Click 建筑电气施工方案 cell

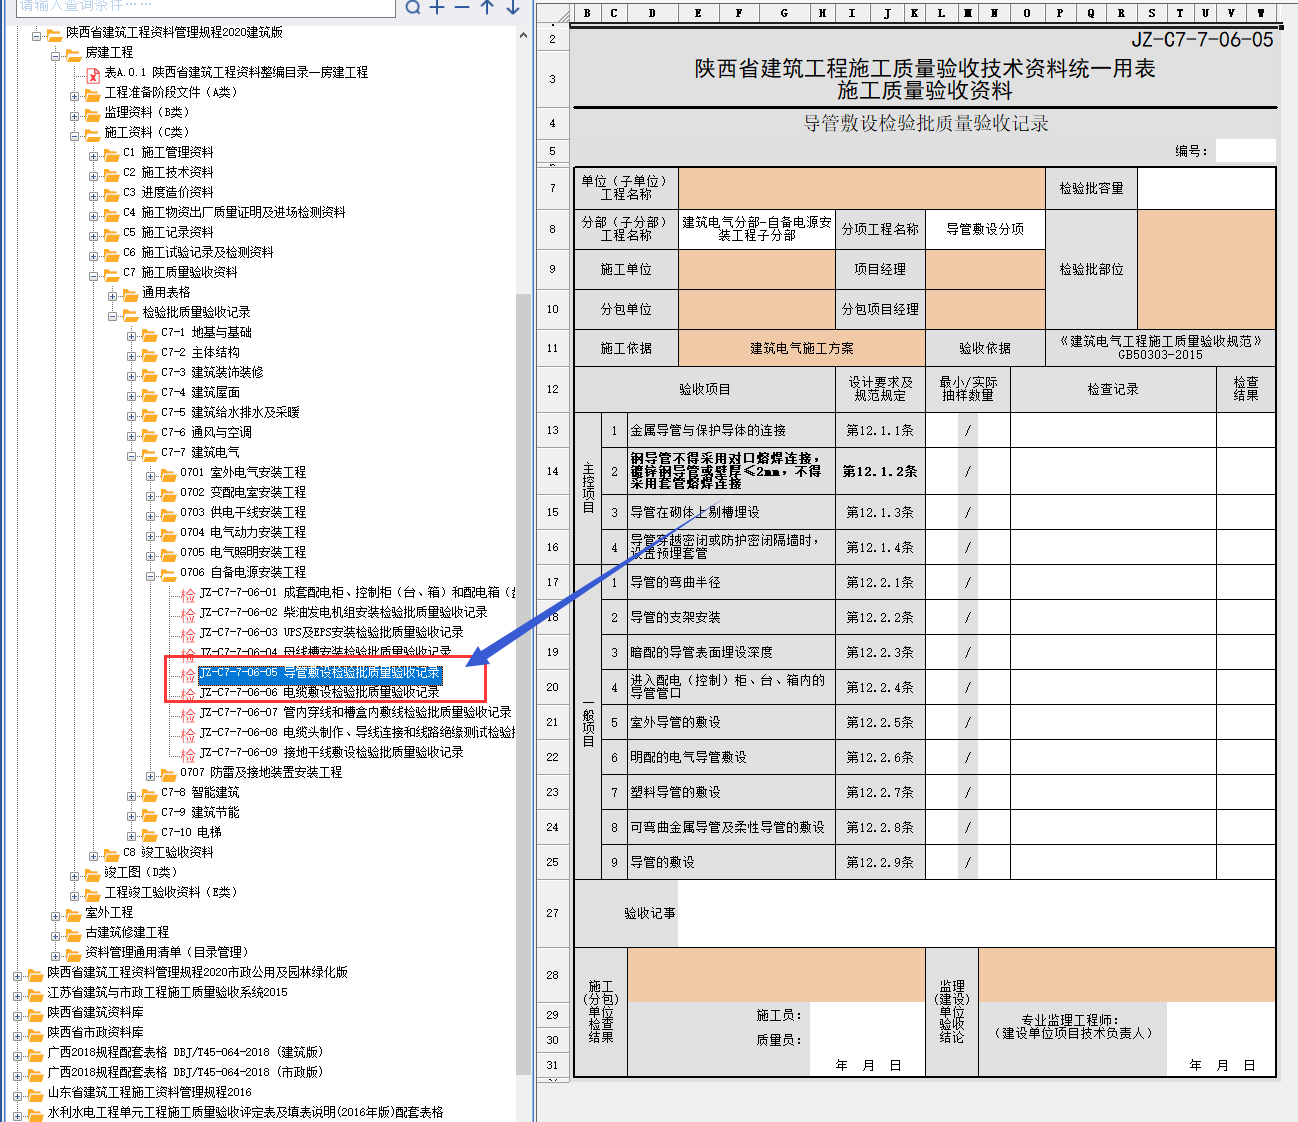pos(802,348)
